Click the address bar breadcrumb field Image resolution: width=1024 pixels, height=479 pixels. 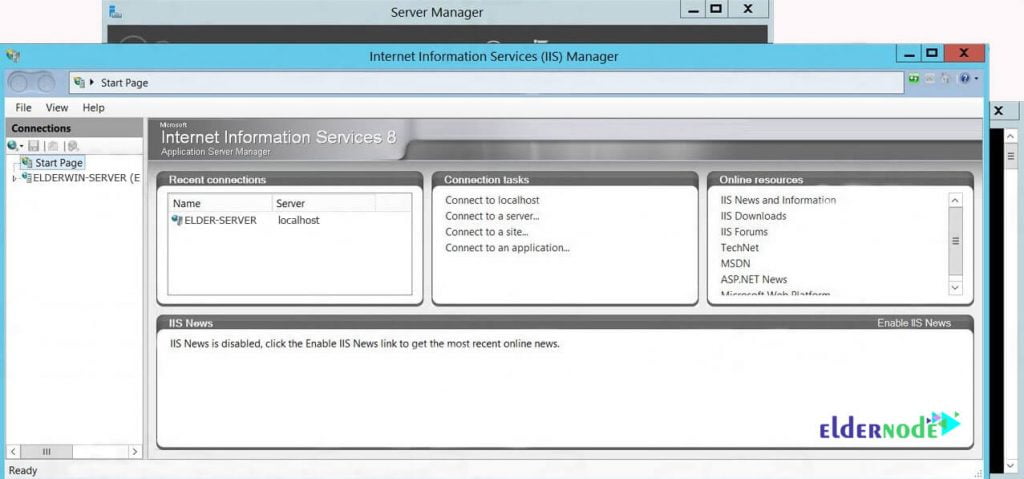coord(487,82)
